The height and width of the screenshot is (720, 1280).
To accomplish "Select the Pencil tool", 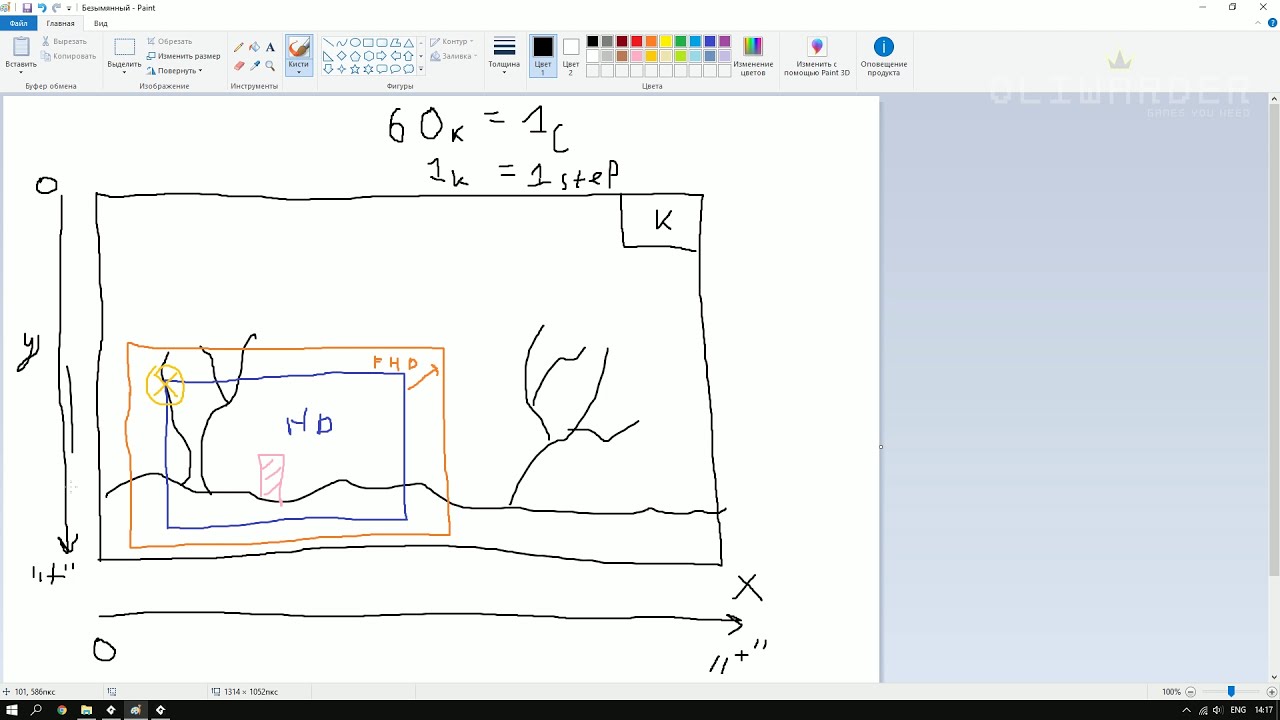I will pos(238,47).
